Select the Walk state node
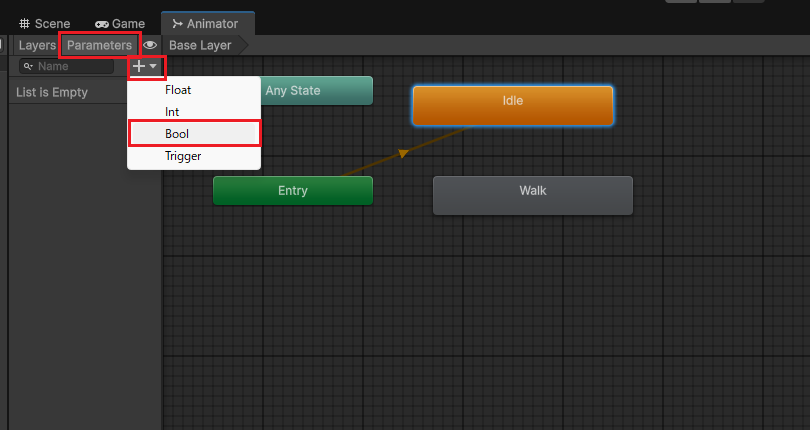Viewport: 810px width, 430px height. [x=532, y=195]
